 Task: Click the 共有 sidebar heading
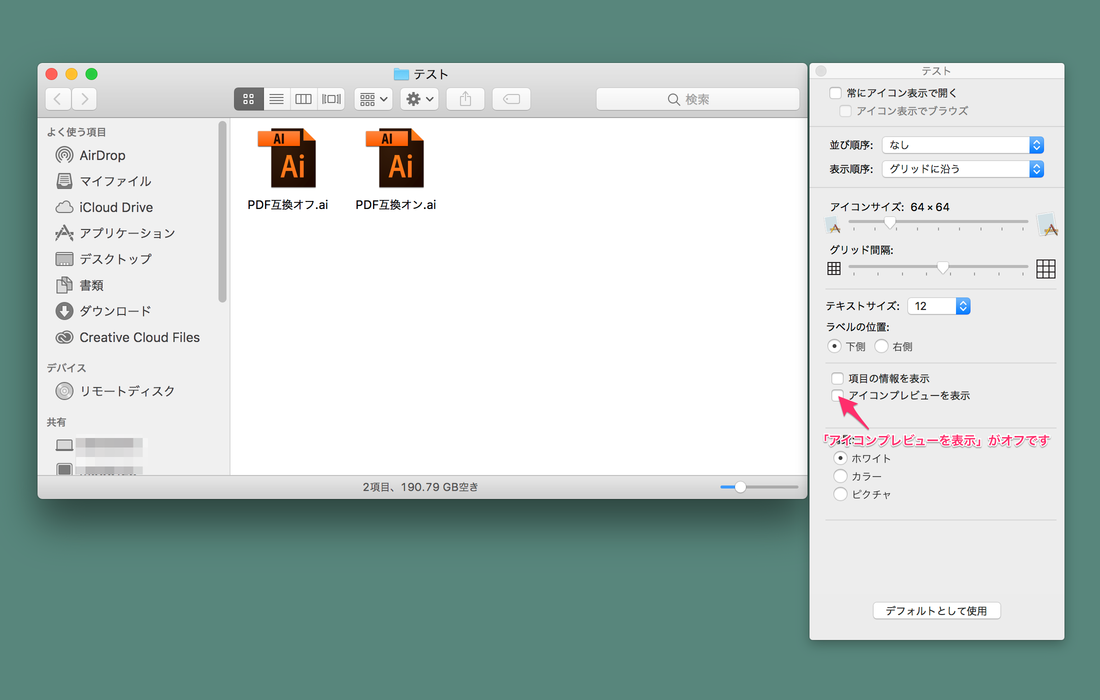click(x=56, y=422)
